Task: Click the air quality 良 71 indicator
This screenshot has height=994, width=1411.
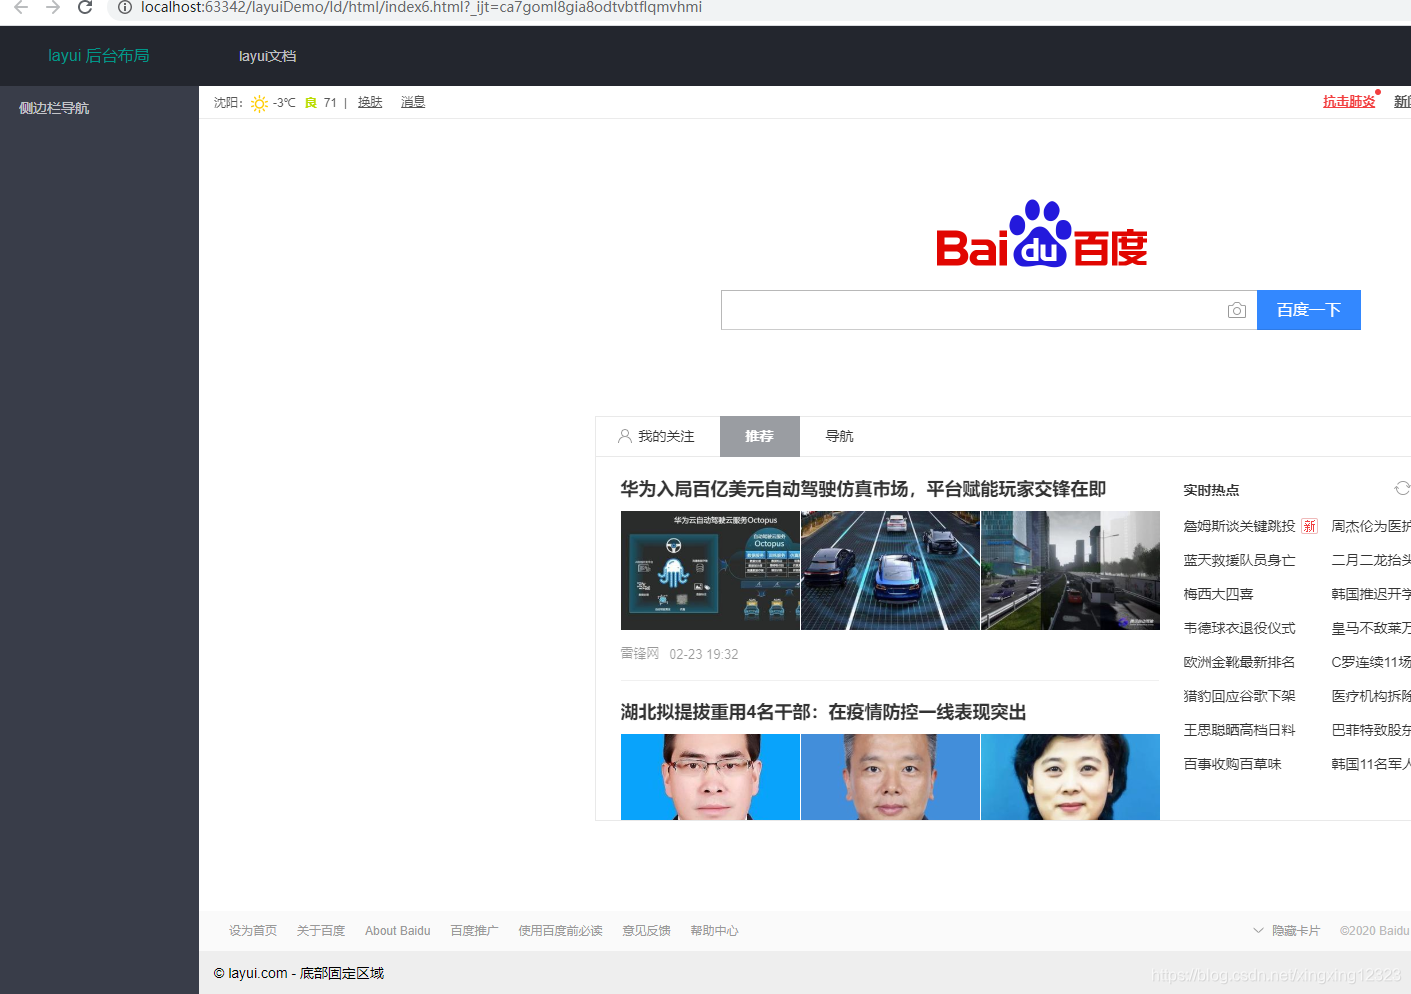Action: [321, 103]
